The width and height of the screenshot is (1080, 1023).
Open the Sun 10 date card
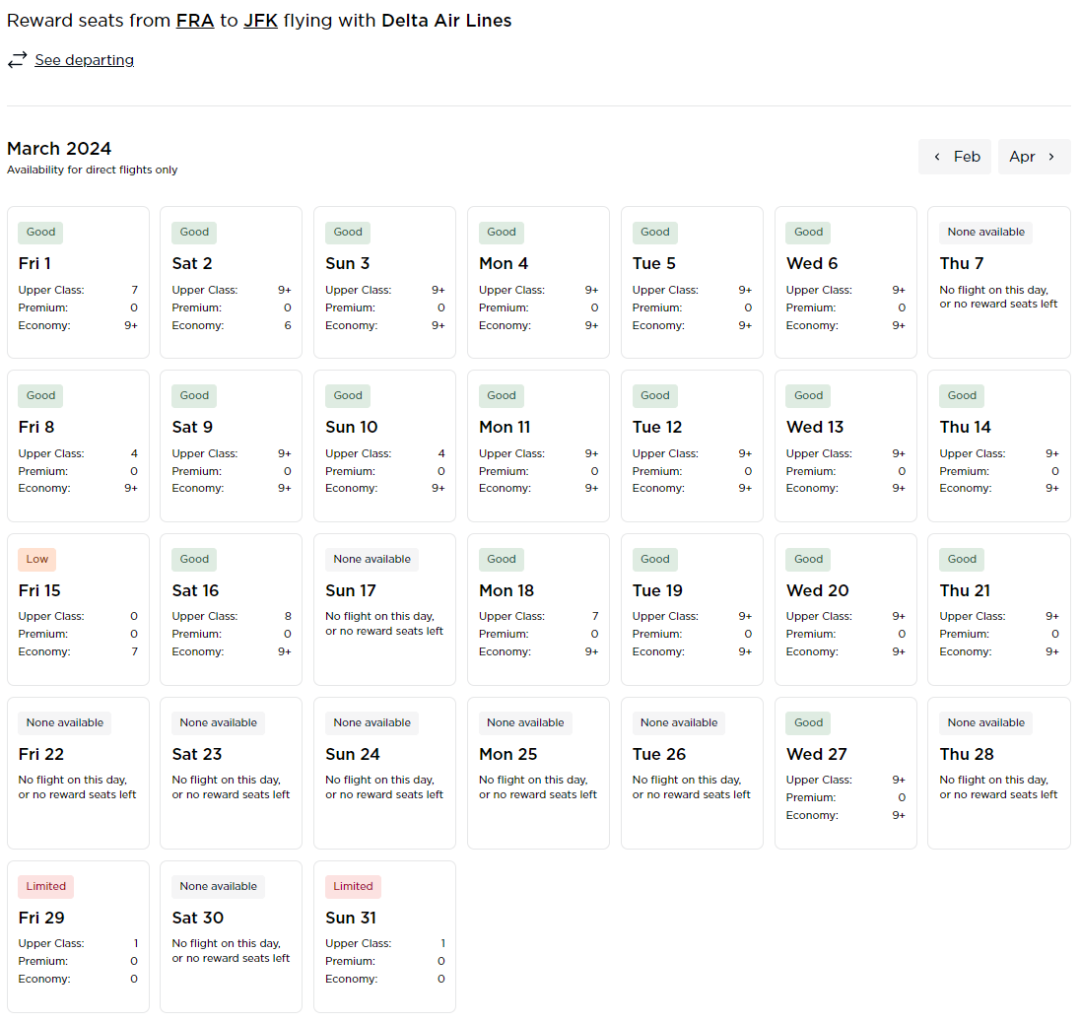click(384, 446)
